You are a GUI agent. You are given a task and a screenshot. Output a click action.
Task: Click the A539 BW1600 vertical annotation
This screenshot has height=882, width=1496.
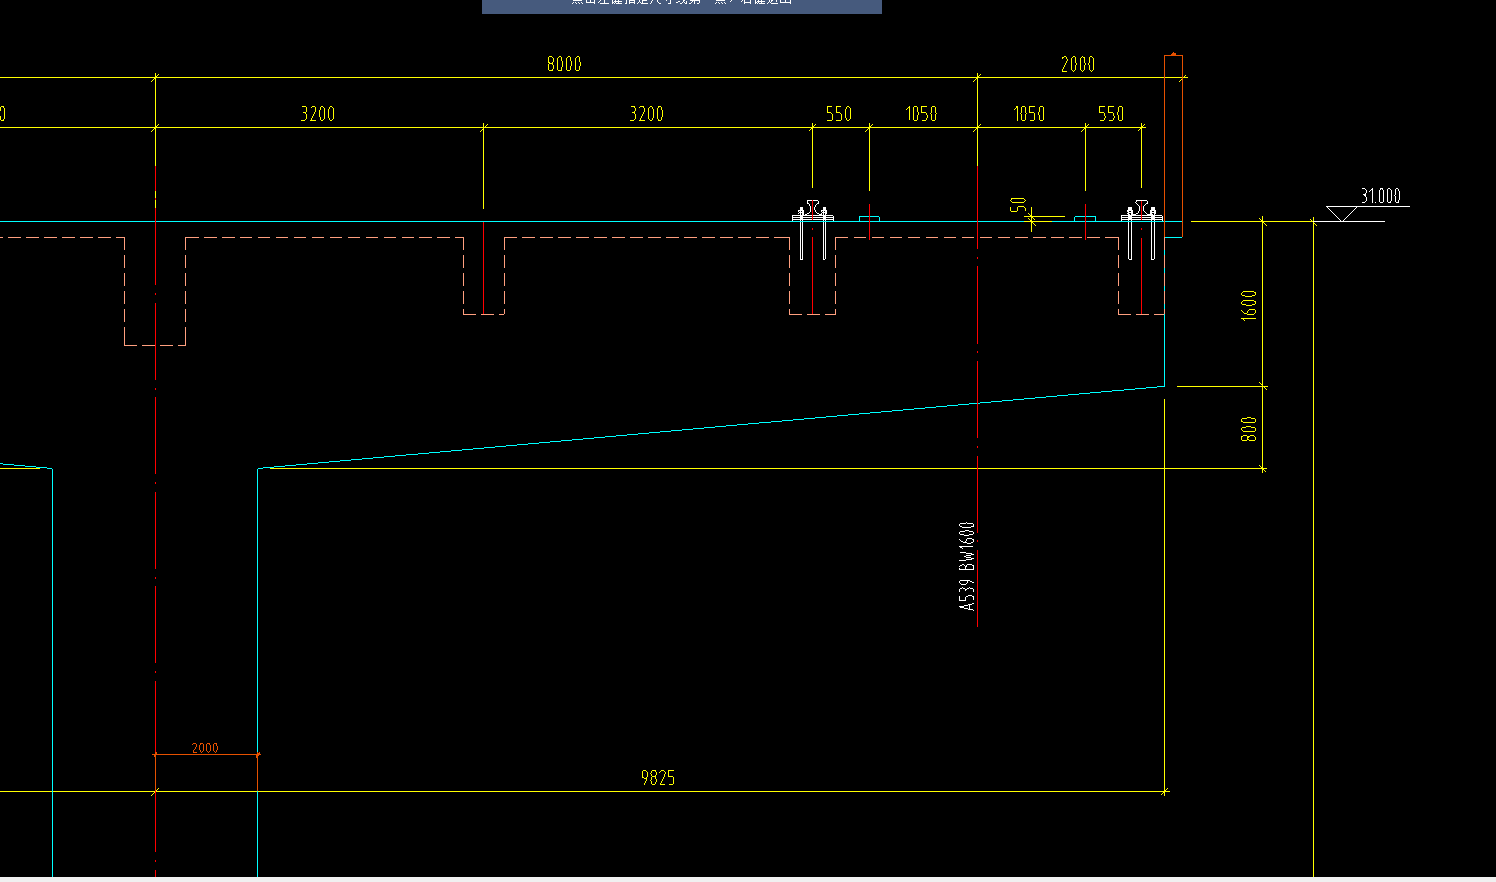tap(967, 566)
